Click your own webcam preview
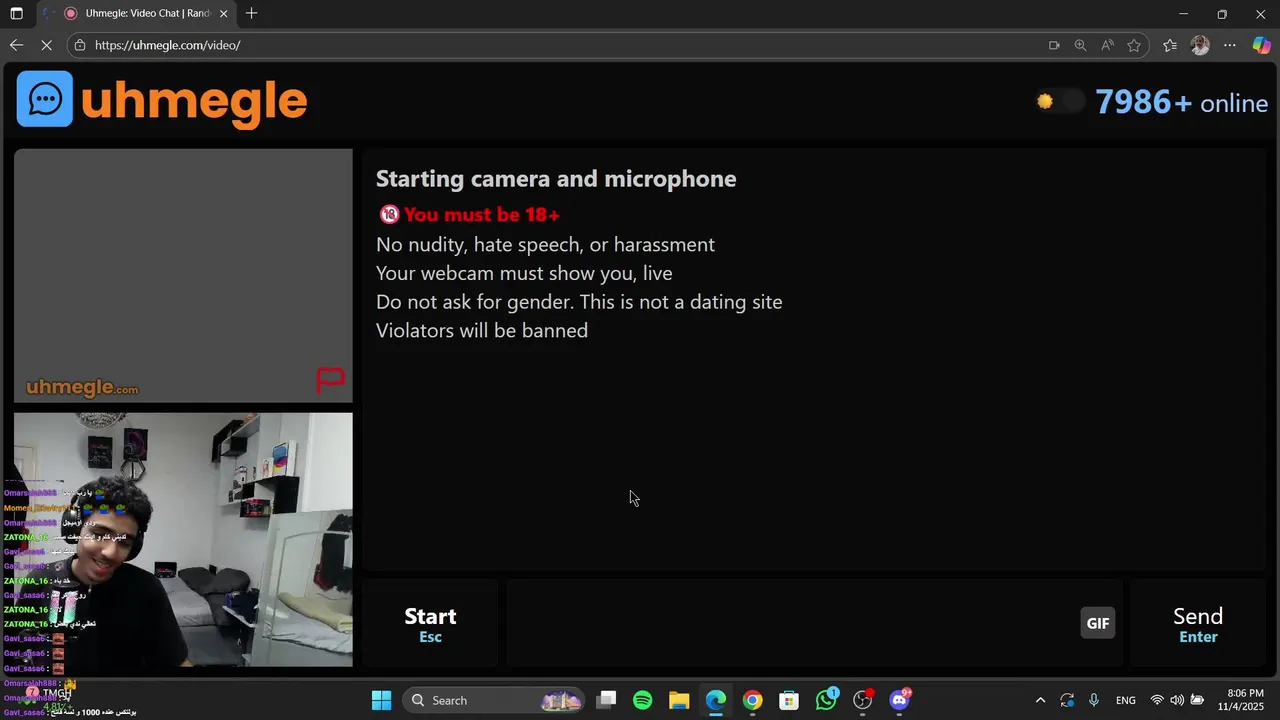 coord(183,540)
